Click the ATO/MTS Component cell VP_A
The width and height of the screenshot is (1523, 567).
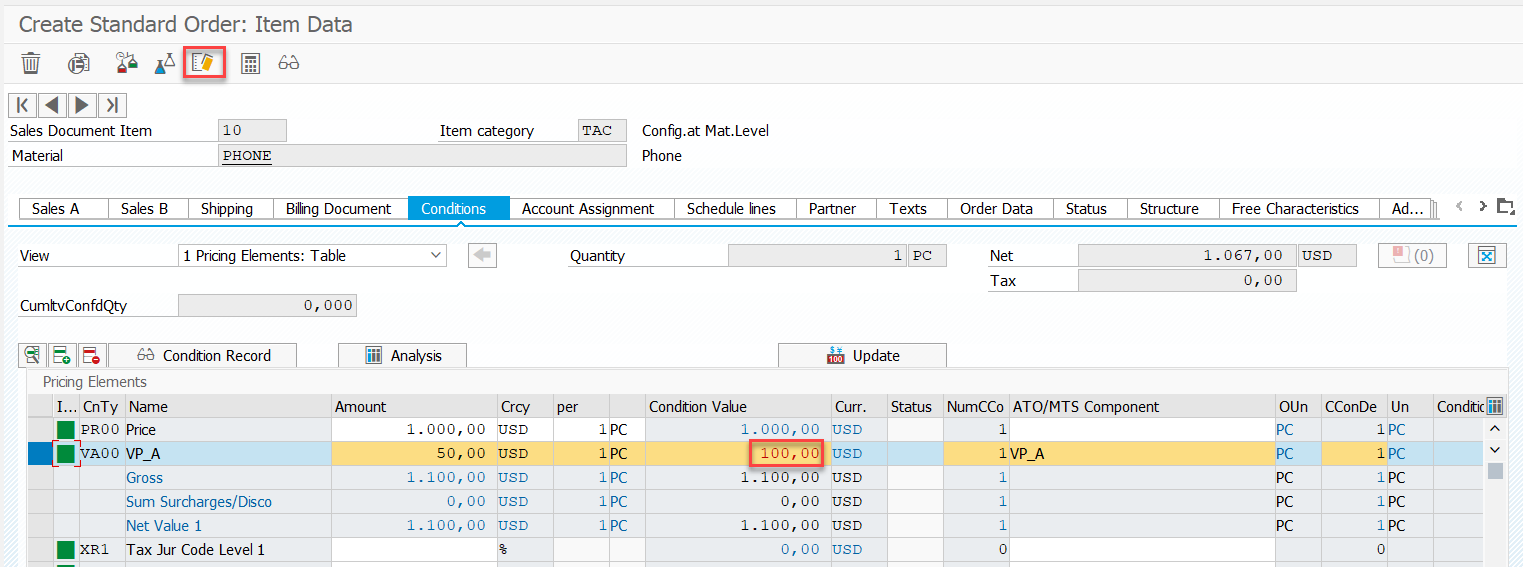coord(1140,454)
